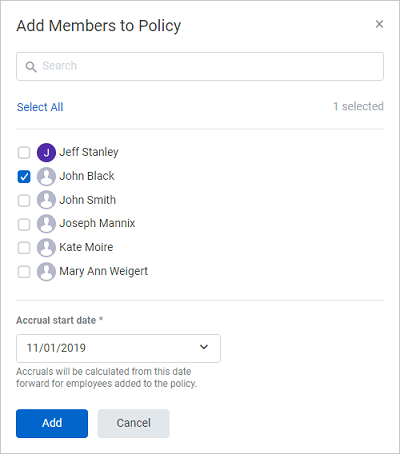Click the 11/01/2019 date field

[x=118, y=348]
